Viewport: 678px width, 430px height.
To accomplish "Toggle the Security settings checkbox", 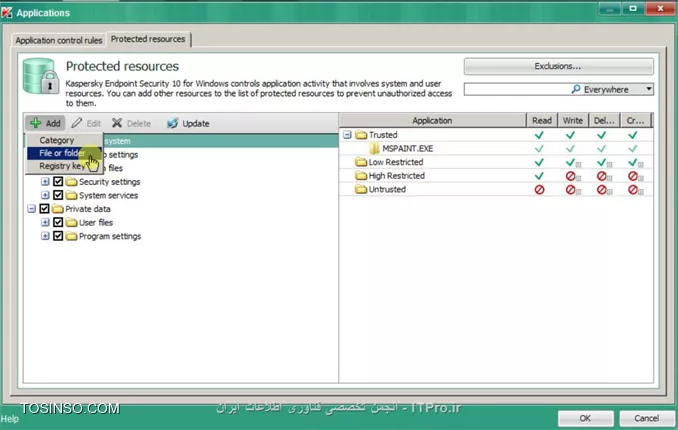I will point(58,182).
